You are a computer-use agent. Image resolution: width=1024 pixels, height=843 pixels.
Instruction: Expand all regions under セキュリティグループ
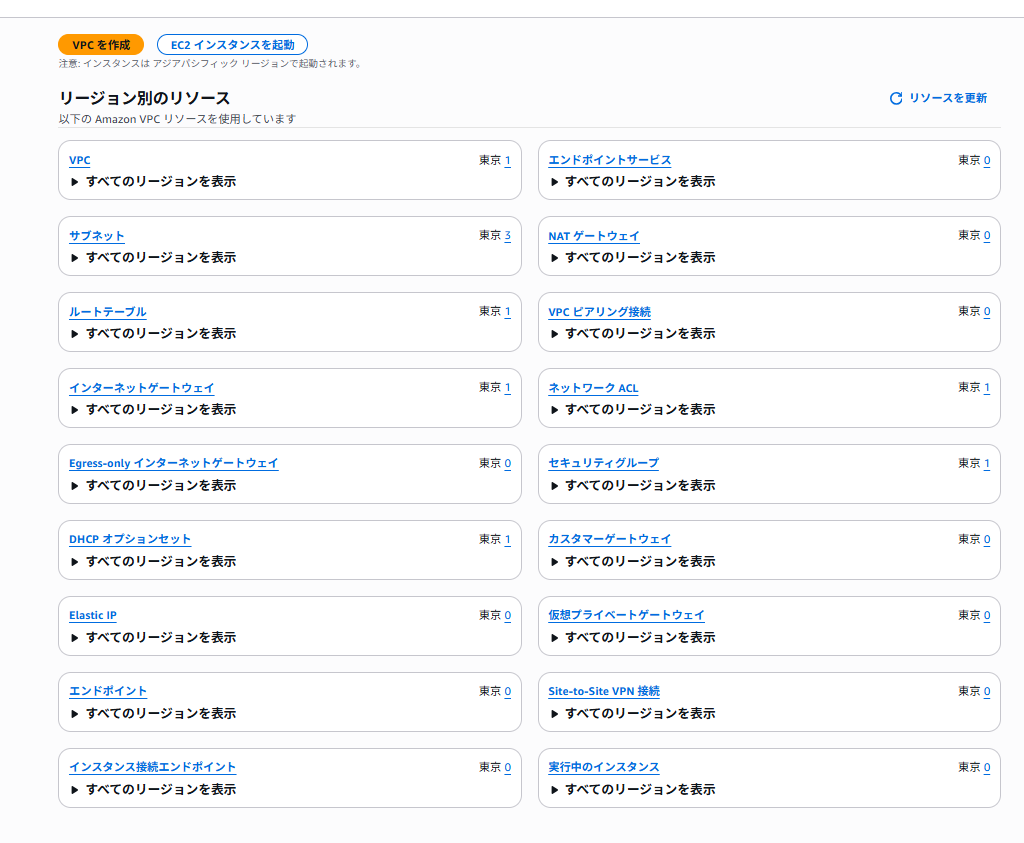[x=632, y=486]
